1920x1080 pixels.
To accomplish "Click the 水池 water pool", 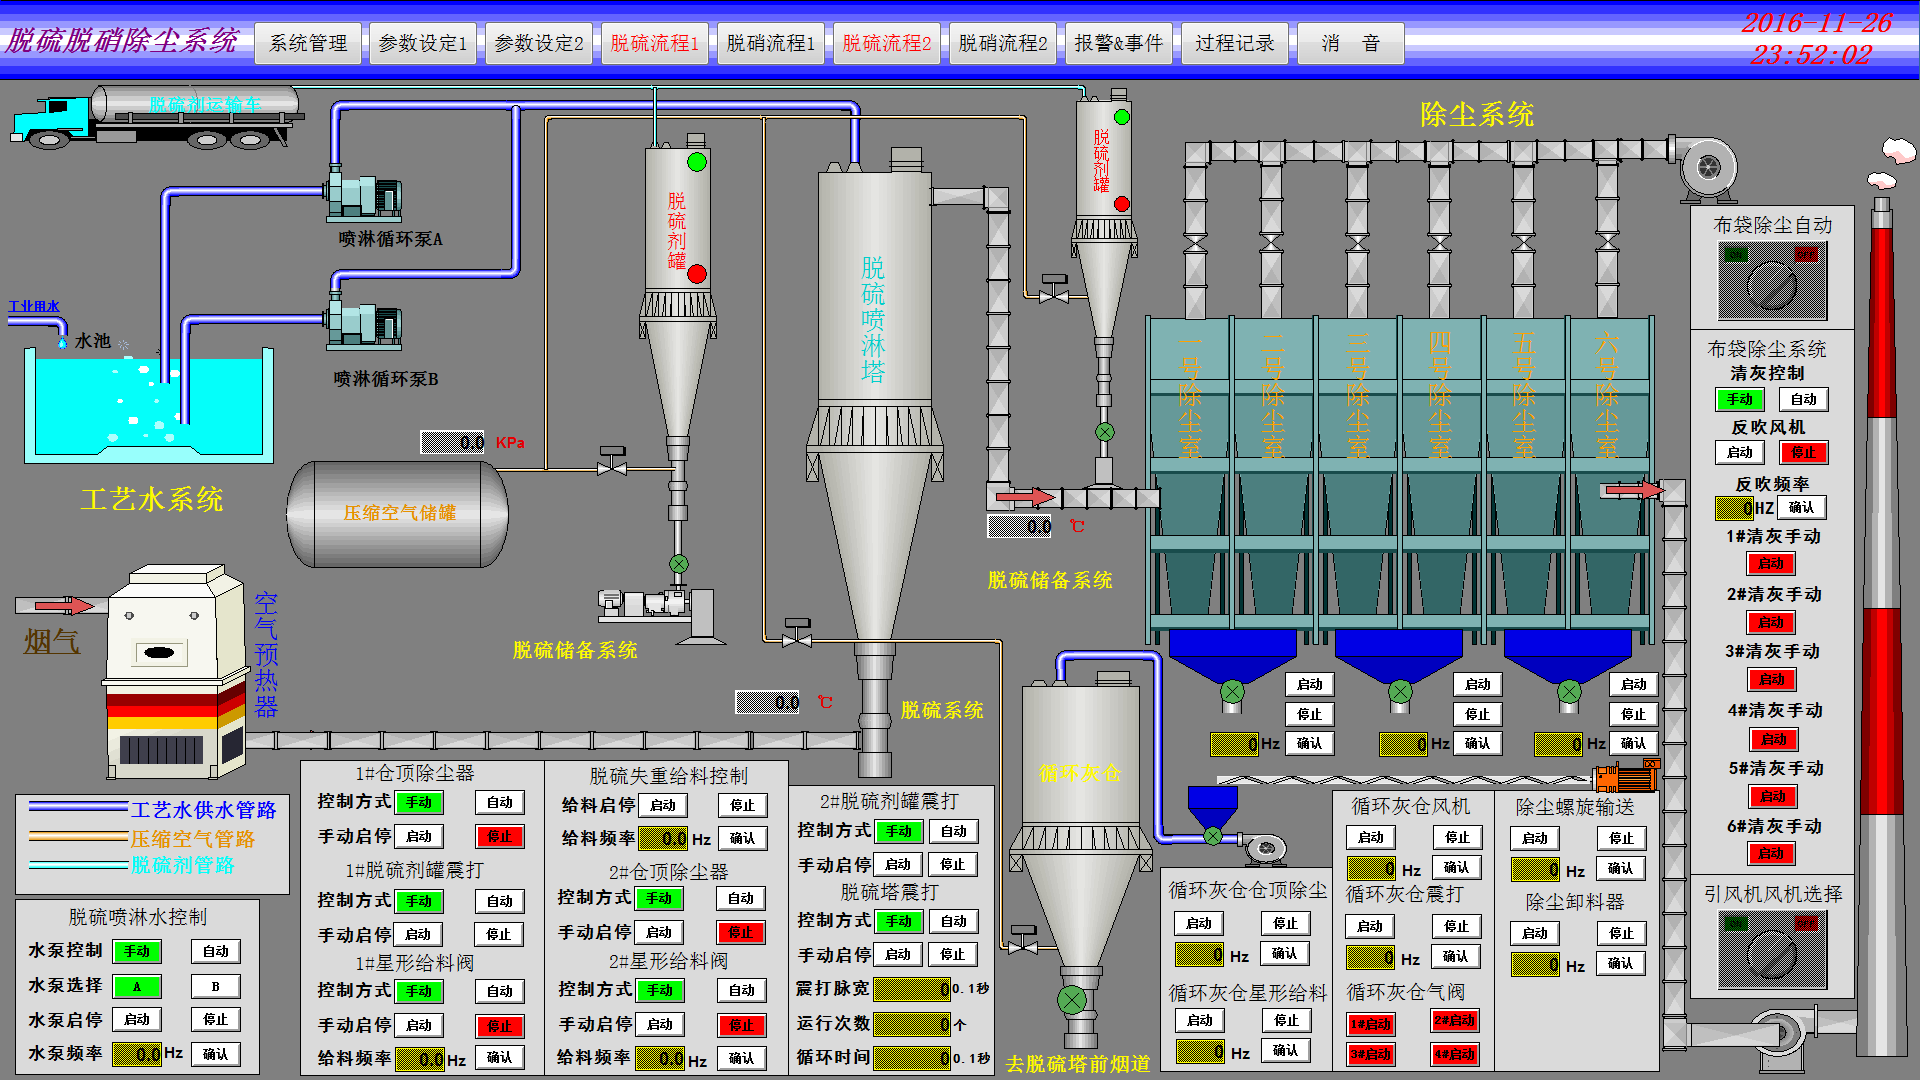I will [149, 408].
